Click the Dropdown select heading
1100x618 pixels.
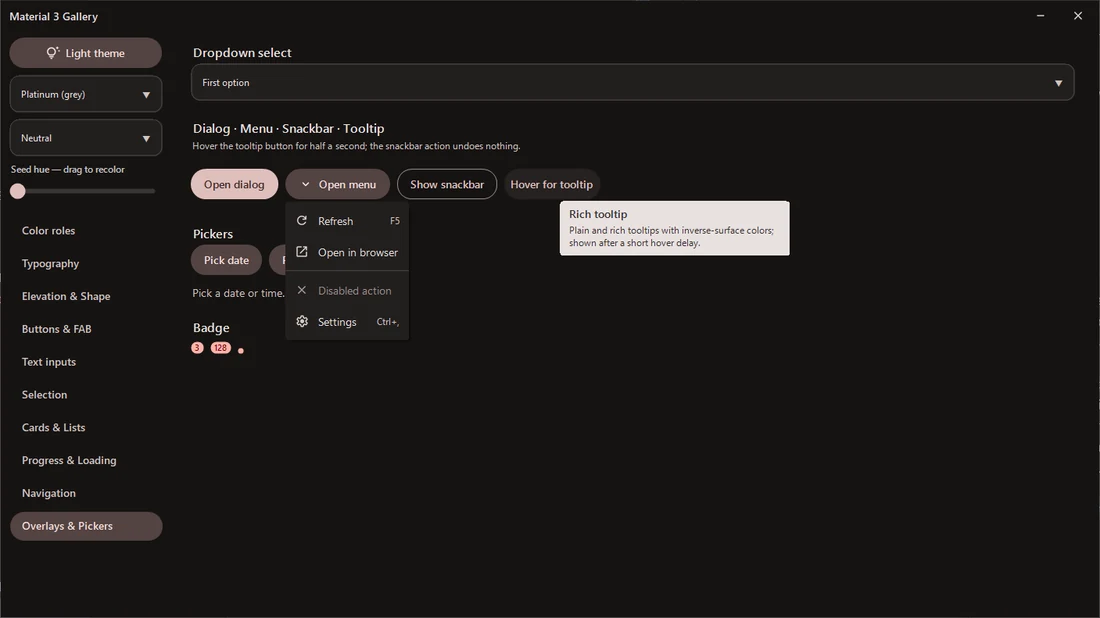pyautogui.click(x=242, y=53)
